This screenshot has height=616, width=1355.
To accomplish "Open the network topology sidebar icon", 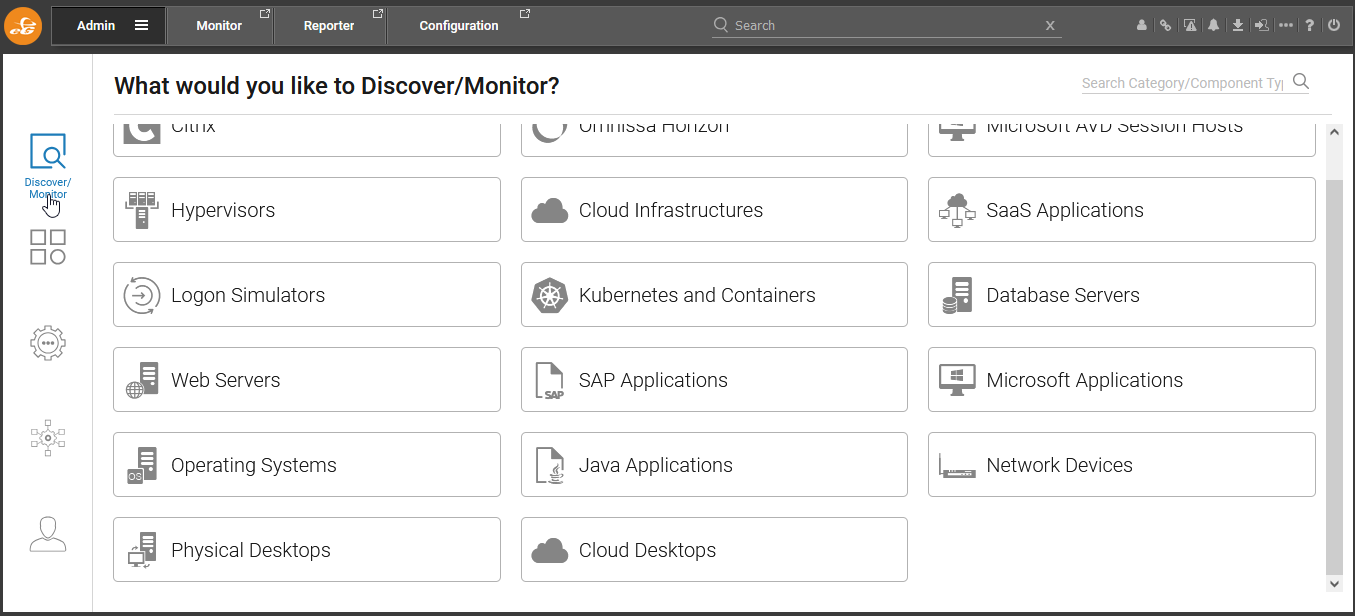I will click(48, 438).
